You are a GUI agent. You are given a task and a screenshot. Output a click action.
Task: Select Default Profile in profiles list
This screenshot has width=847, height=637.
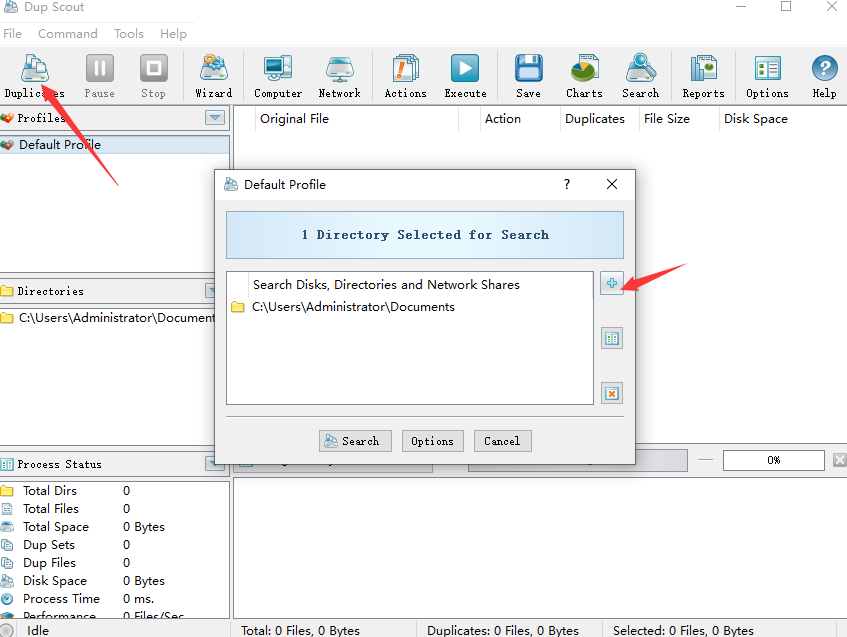tap(115, 145)
